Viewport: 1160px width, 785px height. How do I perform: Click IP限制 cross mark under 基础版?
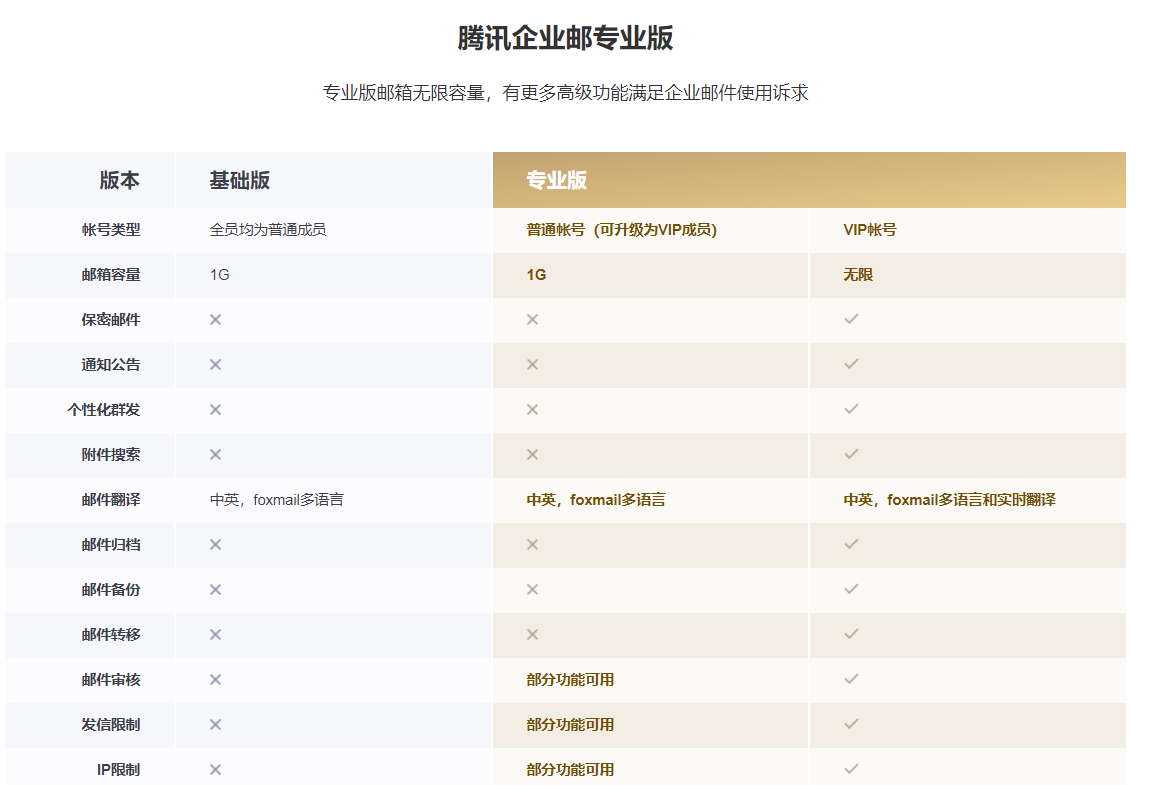point(215,770)
